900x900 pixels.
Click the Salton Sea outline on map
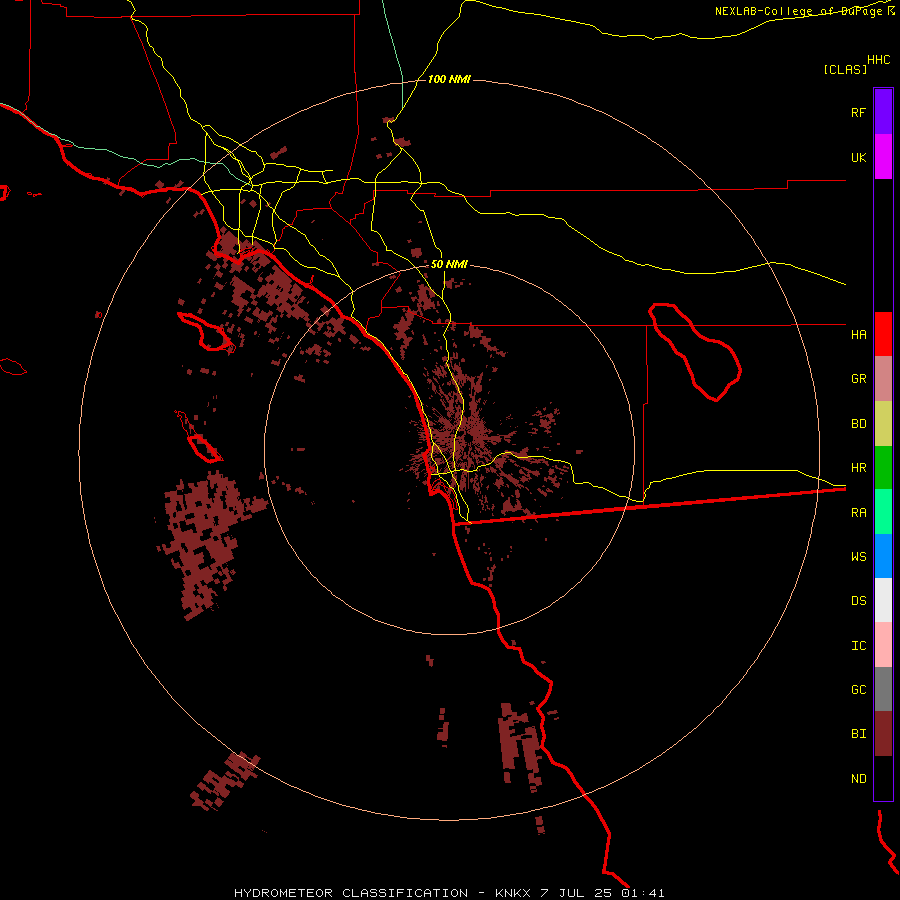point(695,352)
